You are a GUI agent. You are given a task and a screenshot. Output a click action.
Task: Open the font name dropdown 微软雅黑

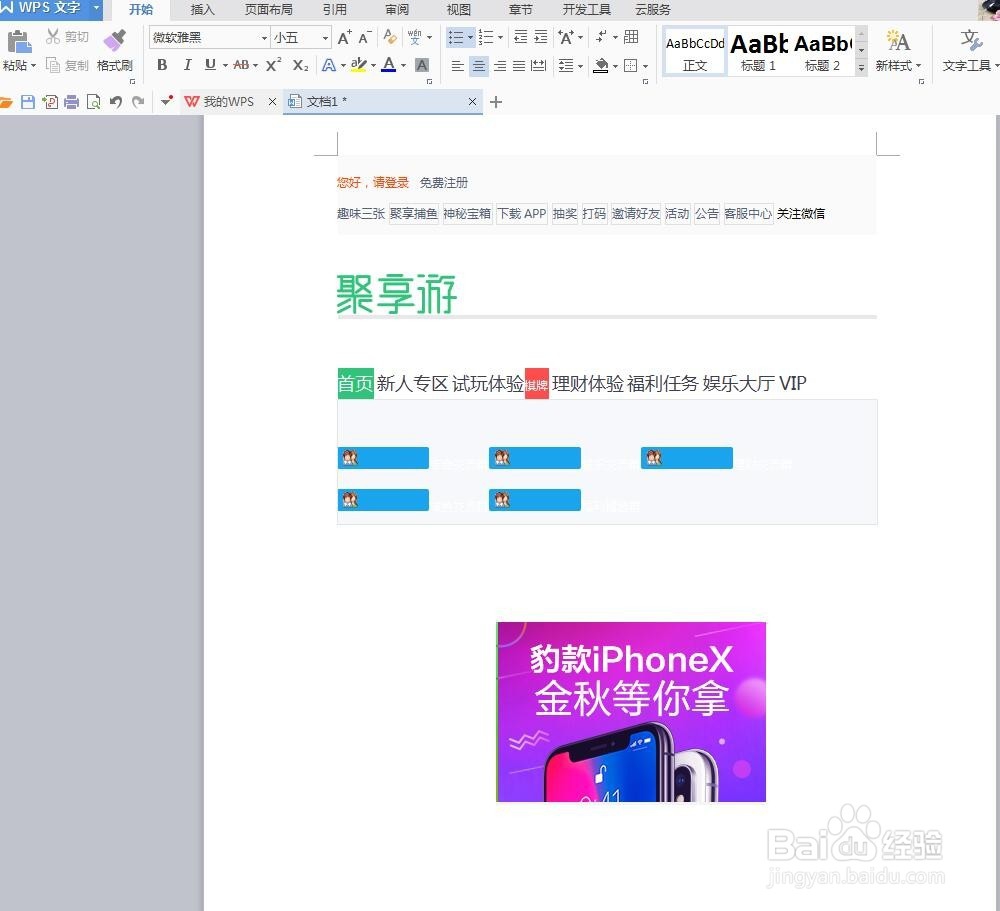[x=265, y=38]
